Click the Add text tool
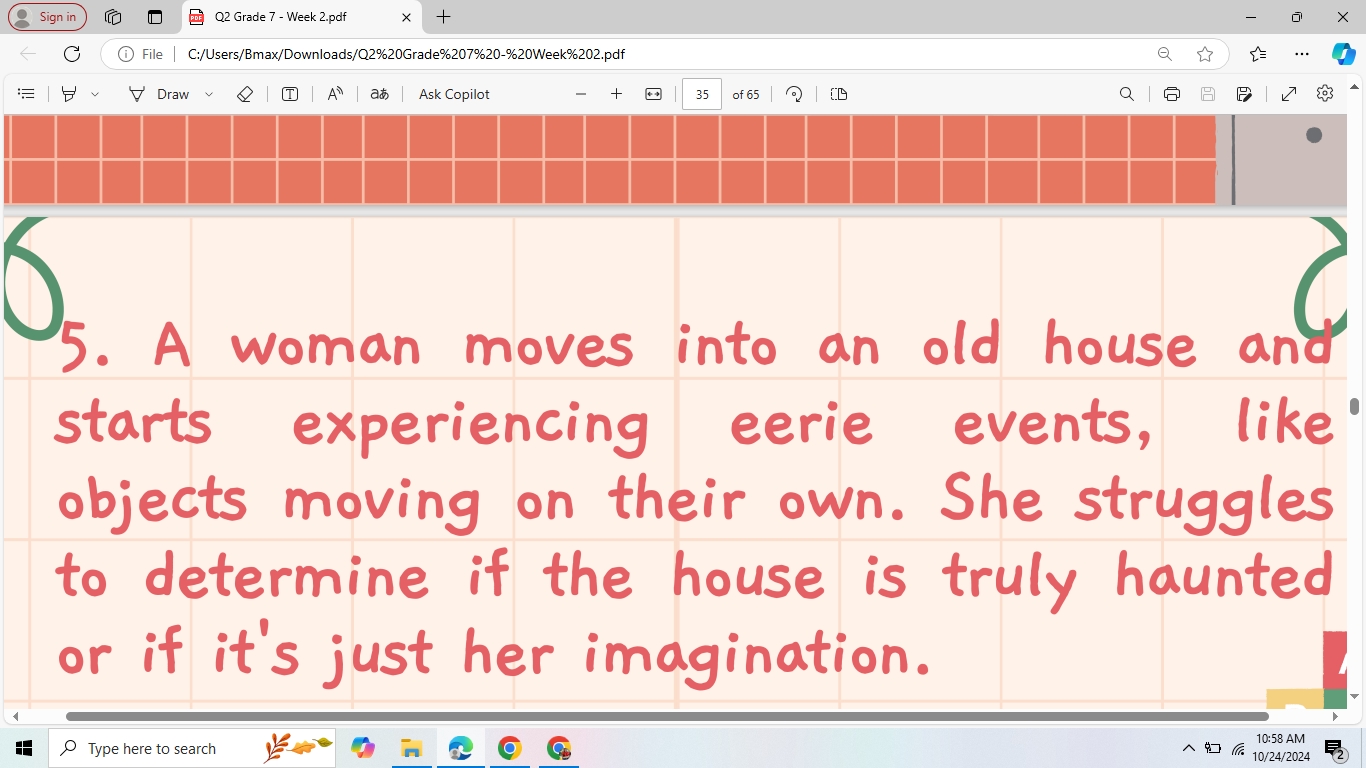 tap(290, 94)
